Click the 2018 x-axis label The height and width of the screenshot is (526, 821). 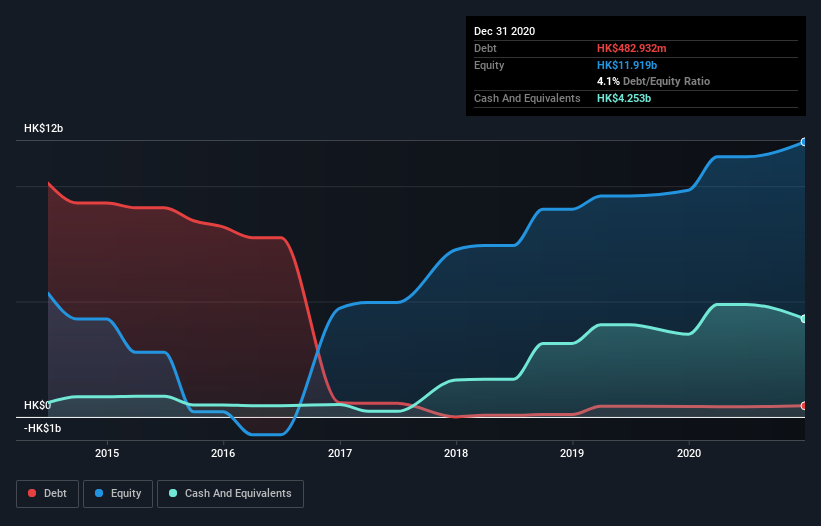coord(456,453)
